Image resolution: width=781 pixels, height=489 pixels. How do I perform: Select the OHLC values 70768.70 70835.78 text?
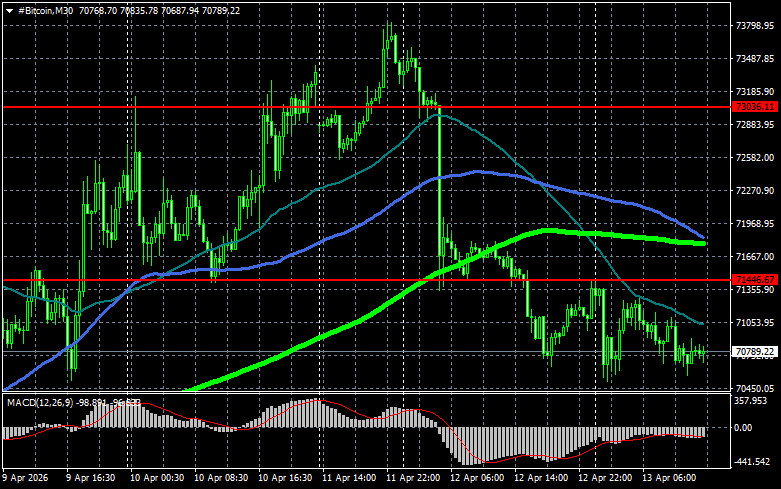click(x=118, y=10)
